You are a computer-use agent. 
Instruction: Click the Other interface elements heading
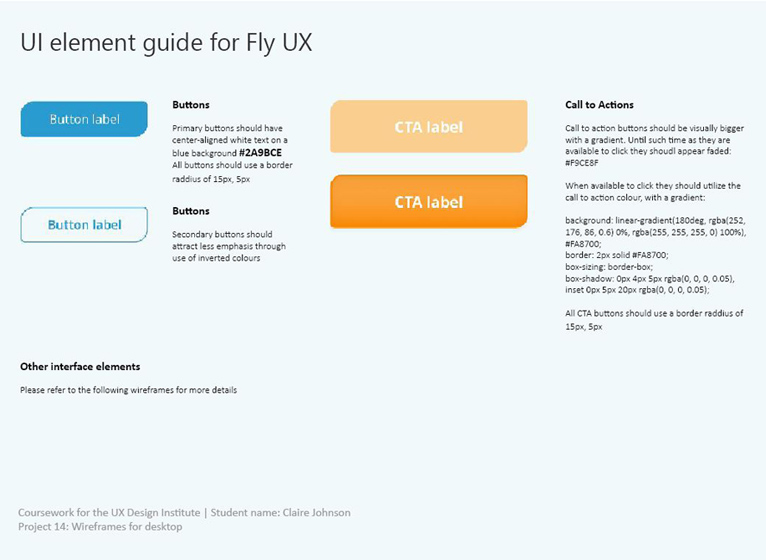tap(80, 366)
